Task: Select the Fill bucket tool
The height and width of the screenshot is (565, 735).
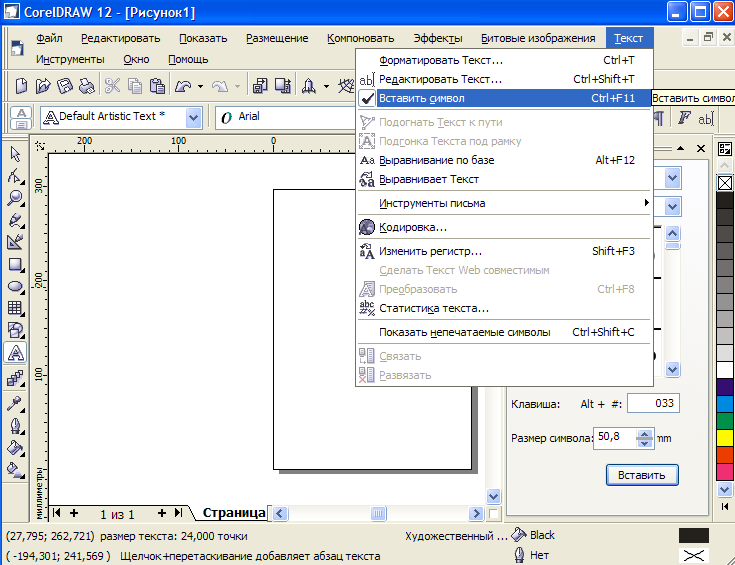Action: point(15,448)
